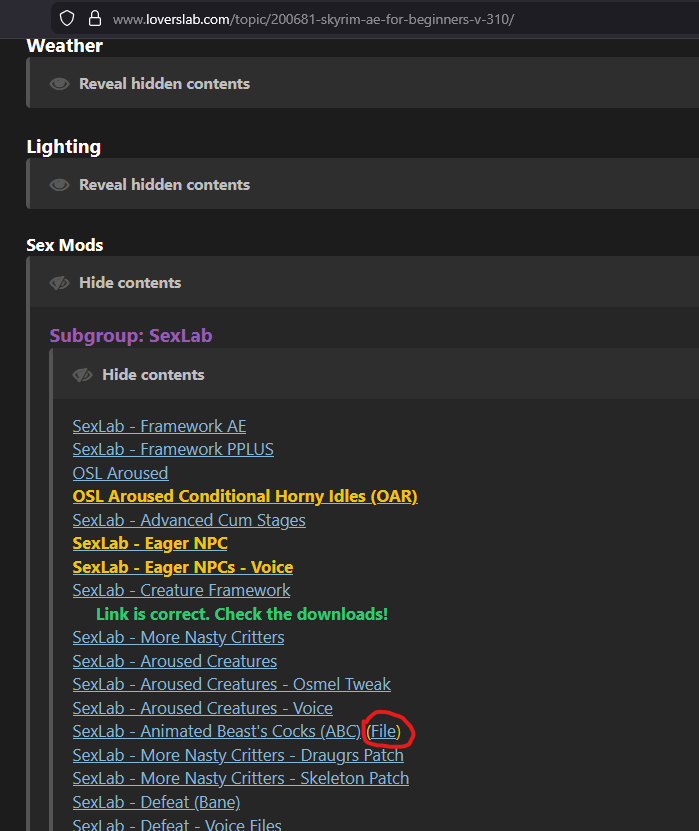Click green note 'Link is correct. Check the downloads!'
The height and width of the screenshot is (831, 699).
click(242, 614)
